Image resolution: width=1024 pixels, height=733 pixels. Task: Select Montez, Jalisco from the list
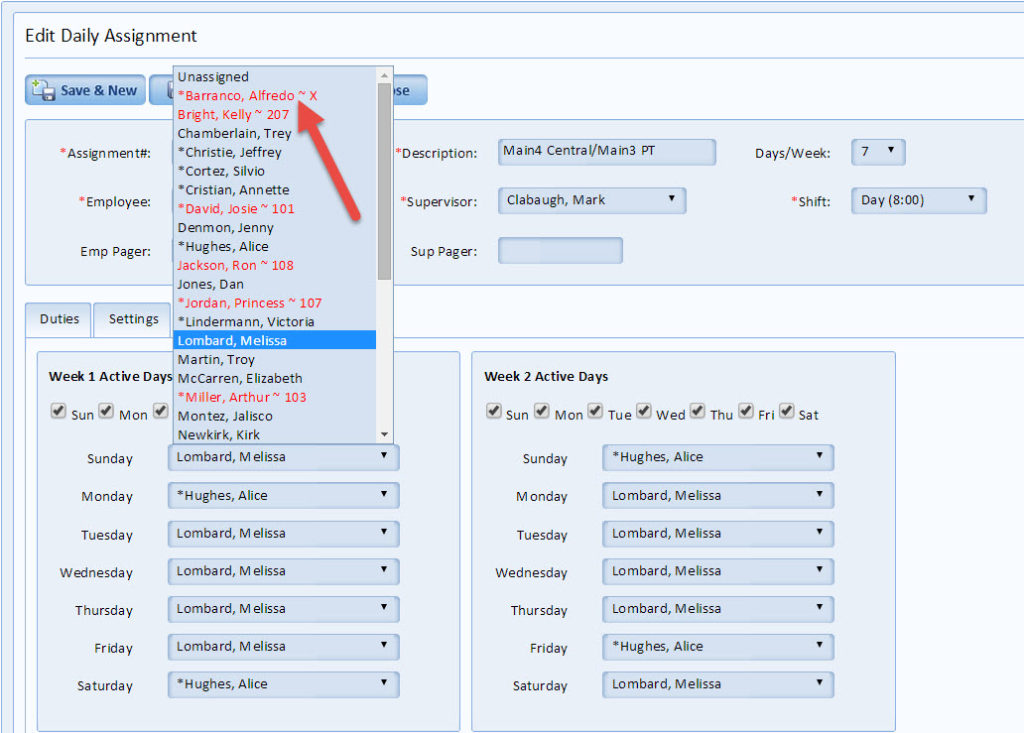pyautogui.click(x=274, y=416)
